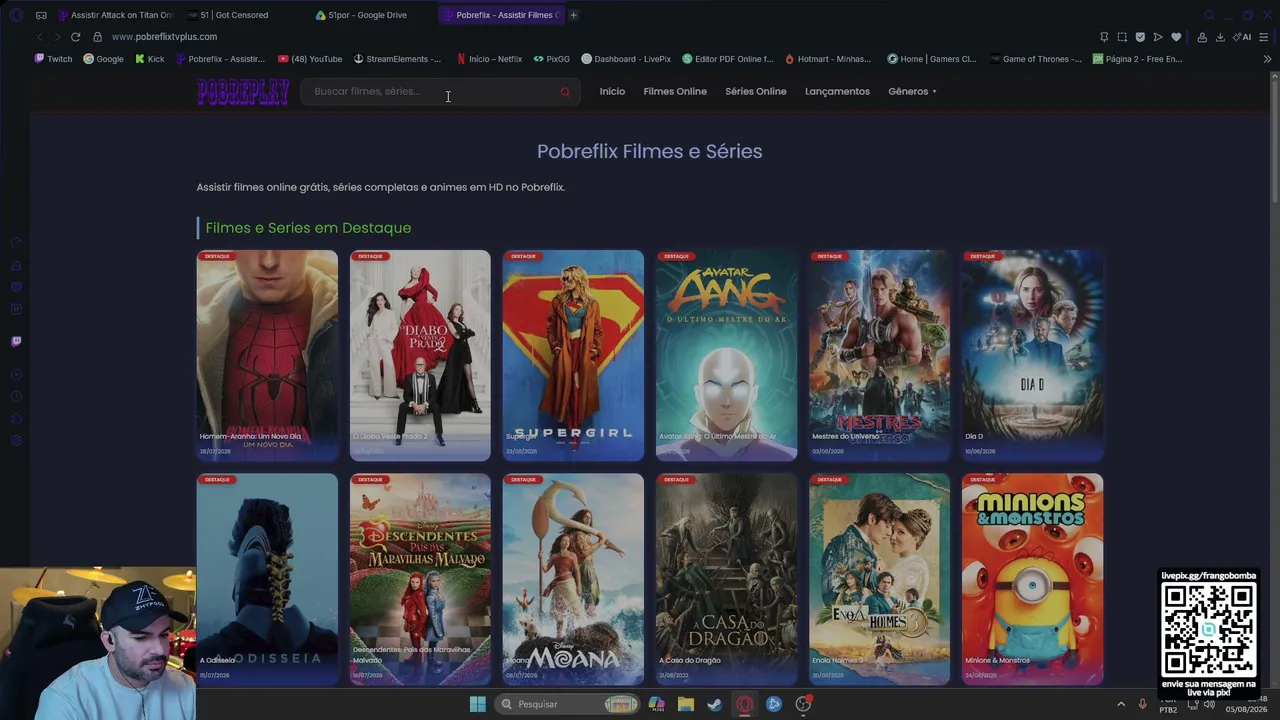Open the browser downloads icon
This screenshot has width=1280, height=720.
pos(1220,37)
